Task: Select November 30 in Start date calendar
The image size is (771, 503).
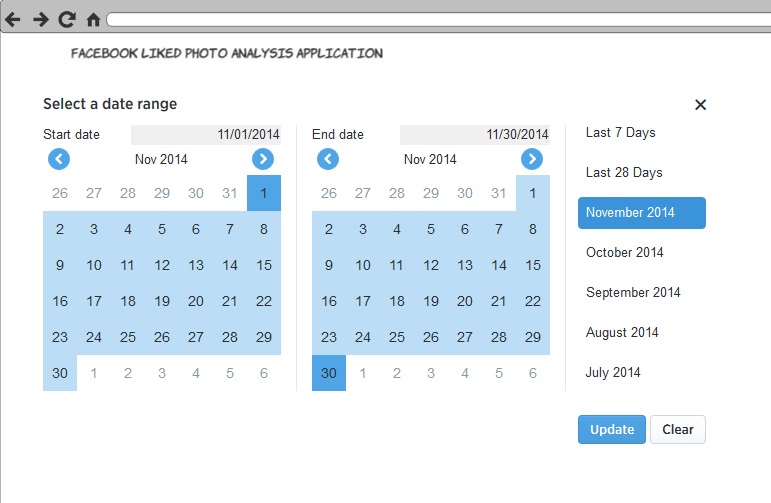Action: click(x=60, y=373)
